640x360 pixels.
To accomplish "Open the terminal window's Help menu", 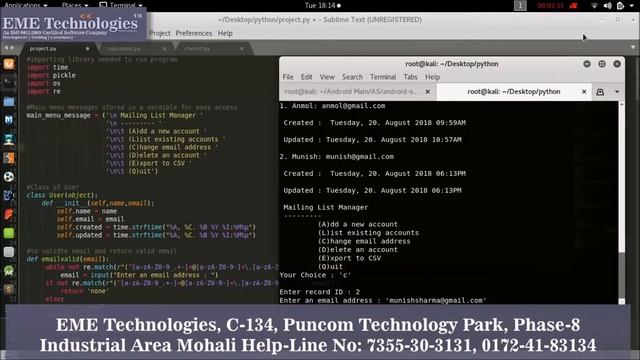I will click(x=432, y=77).
